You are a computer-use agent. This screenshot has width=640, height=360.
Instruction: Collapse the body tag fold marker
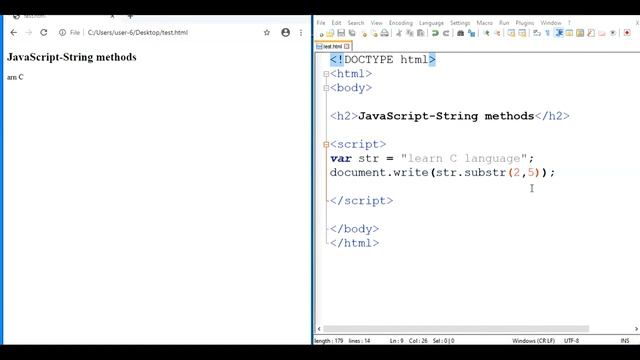(326, 88)
